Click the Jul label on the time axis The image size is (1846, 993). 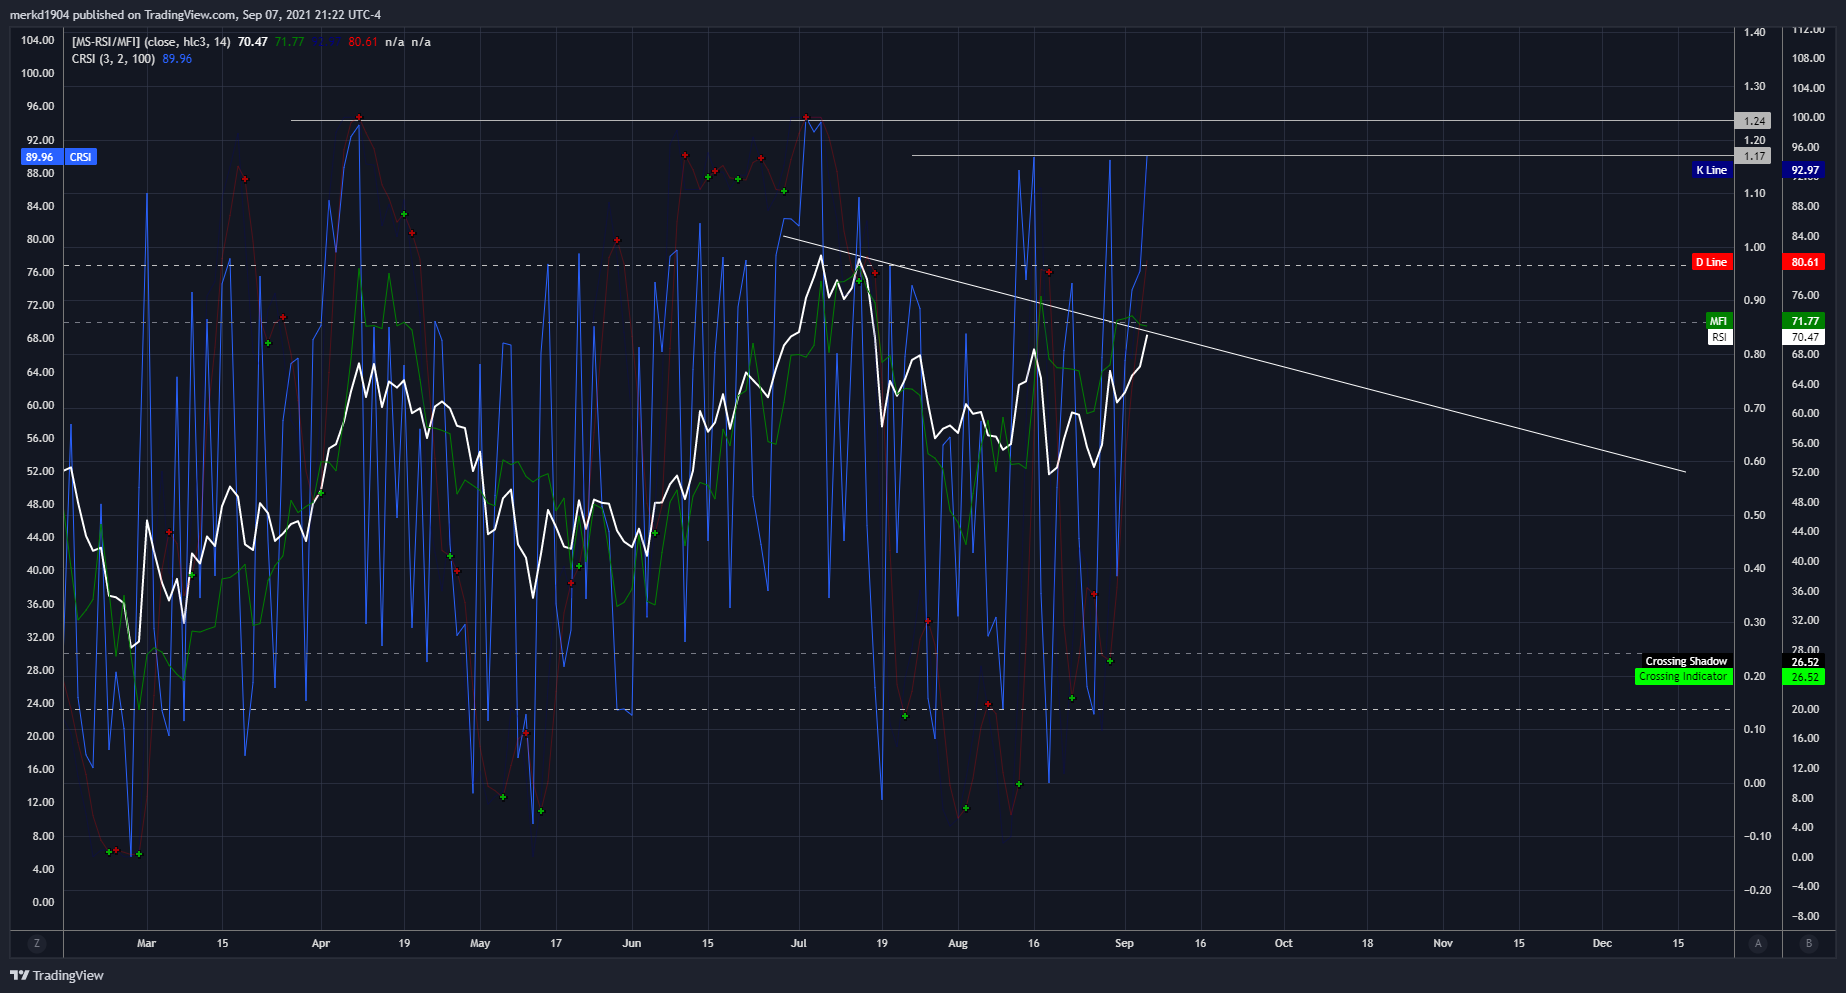point(799,943)
